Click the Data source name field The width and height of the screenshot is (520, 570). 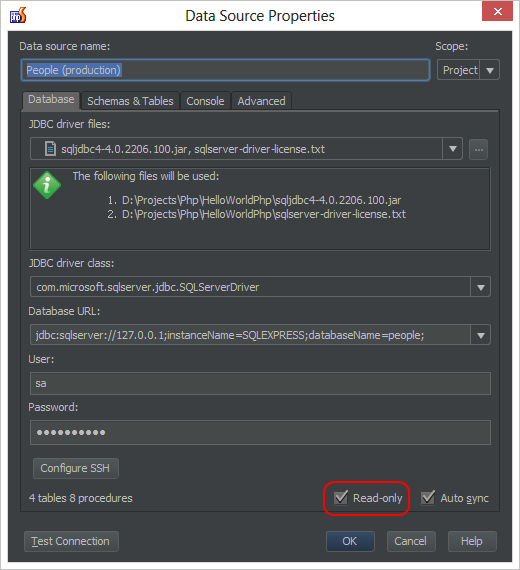click(225, 70)
